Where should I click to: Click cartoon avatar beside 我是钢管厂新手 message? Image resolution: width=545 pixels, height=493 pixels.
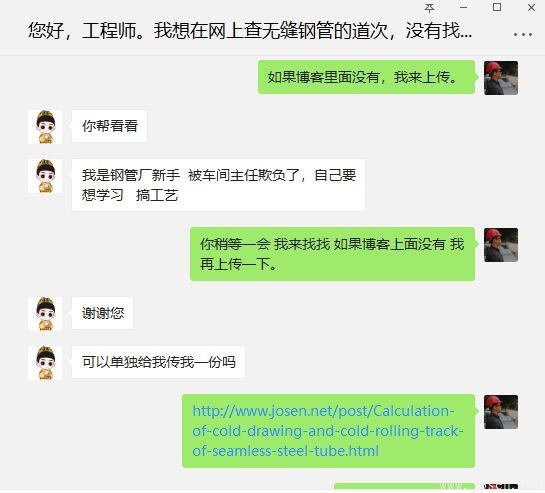pyautogui.click(x=45, y=176)
